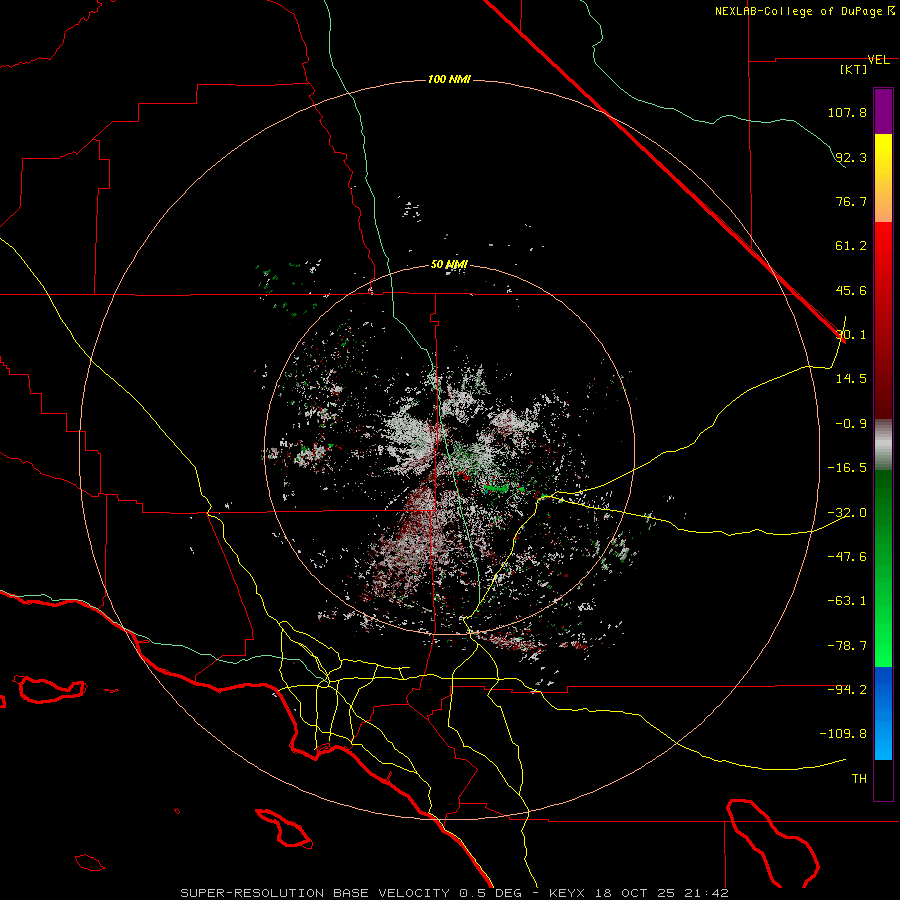Click the -47.6 velocity scale value
Image resolution: width=900 pixels, height=900 pixels.
click(847, 557)
